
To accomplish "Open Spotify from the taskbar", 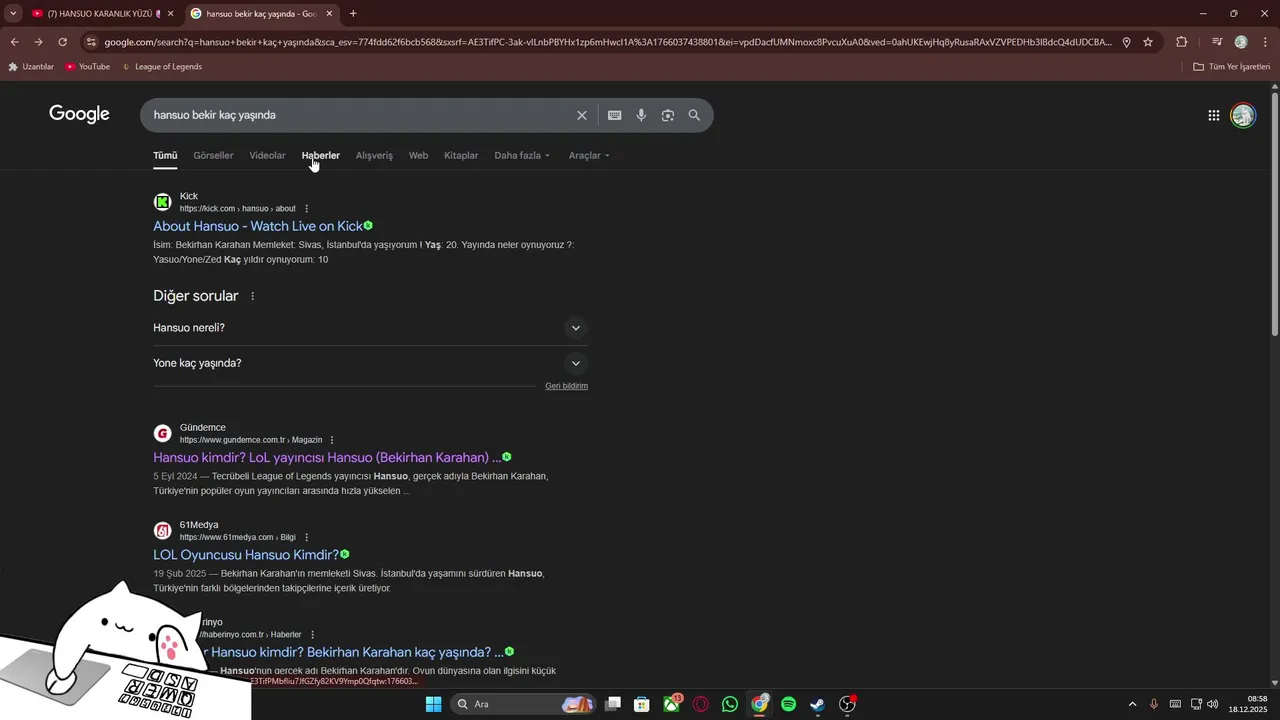I will (788, 704).
